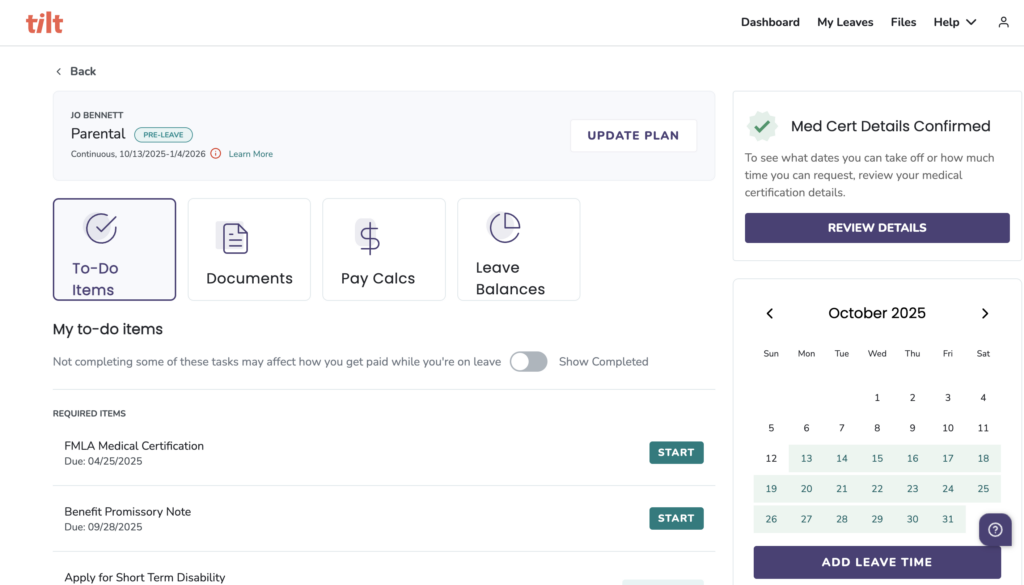This screenshot has width=1024, height=585.
Task: Open the Documents card
Action: point(249,249)
